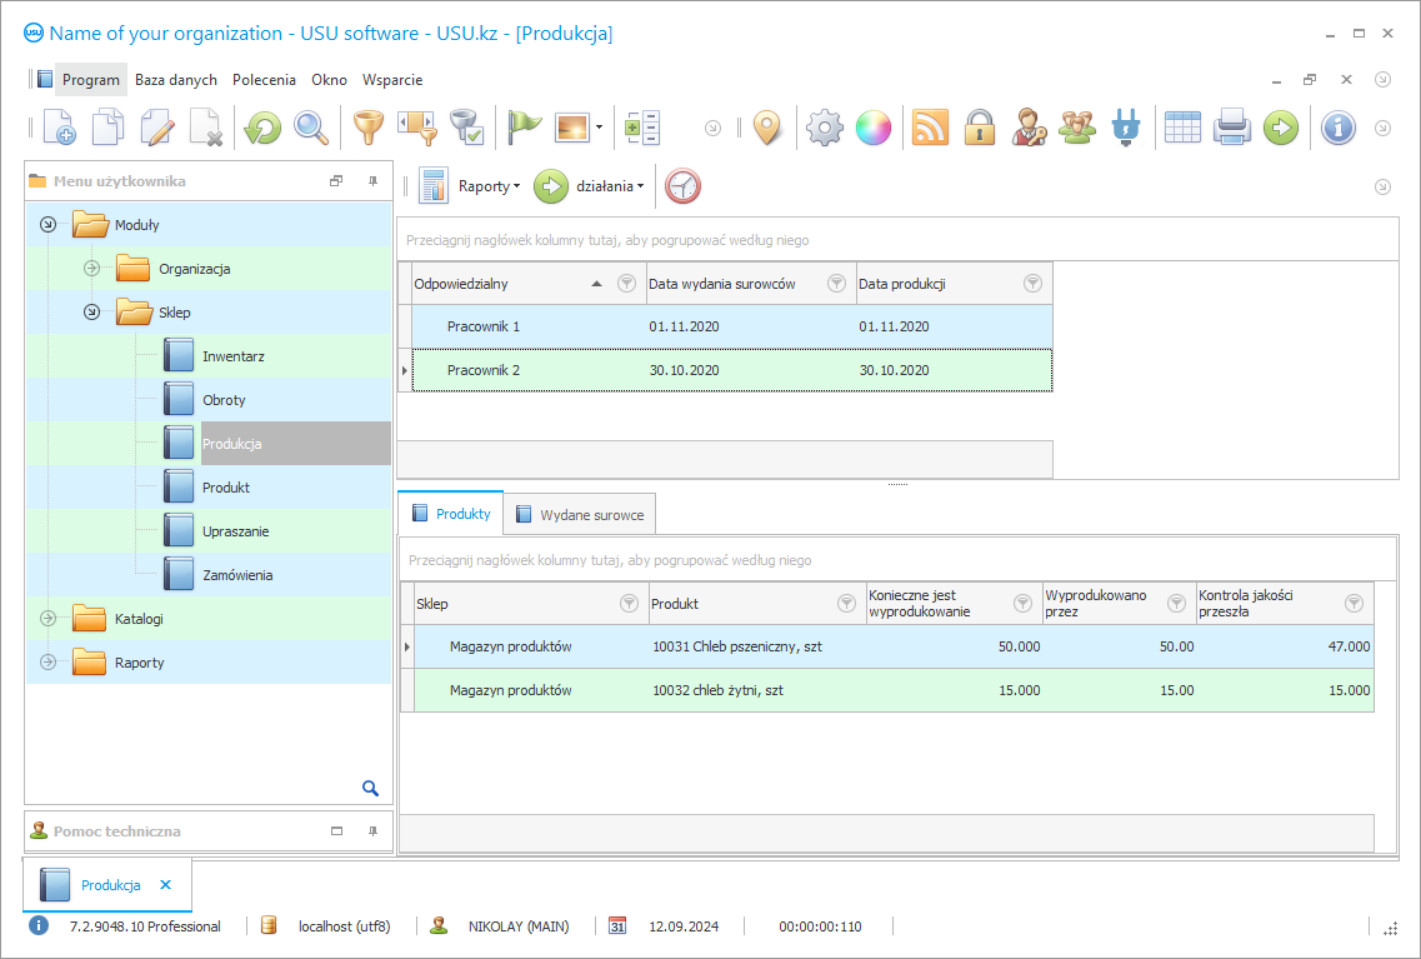The height and width of the screenshot is (959, 1421).
Task: Collapse the Sklep tree node
Action: pyautogui.click(x=92, y=312)
